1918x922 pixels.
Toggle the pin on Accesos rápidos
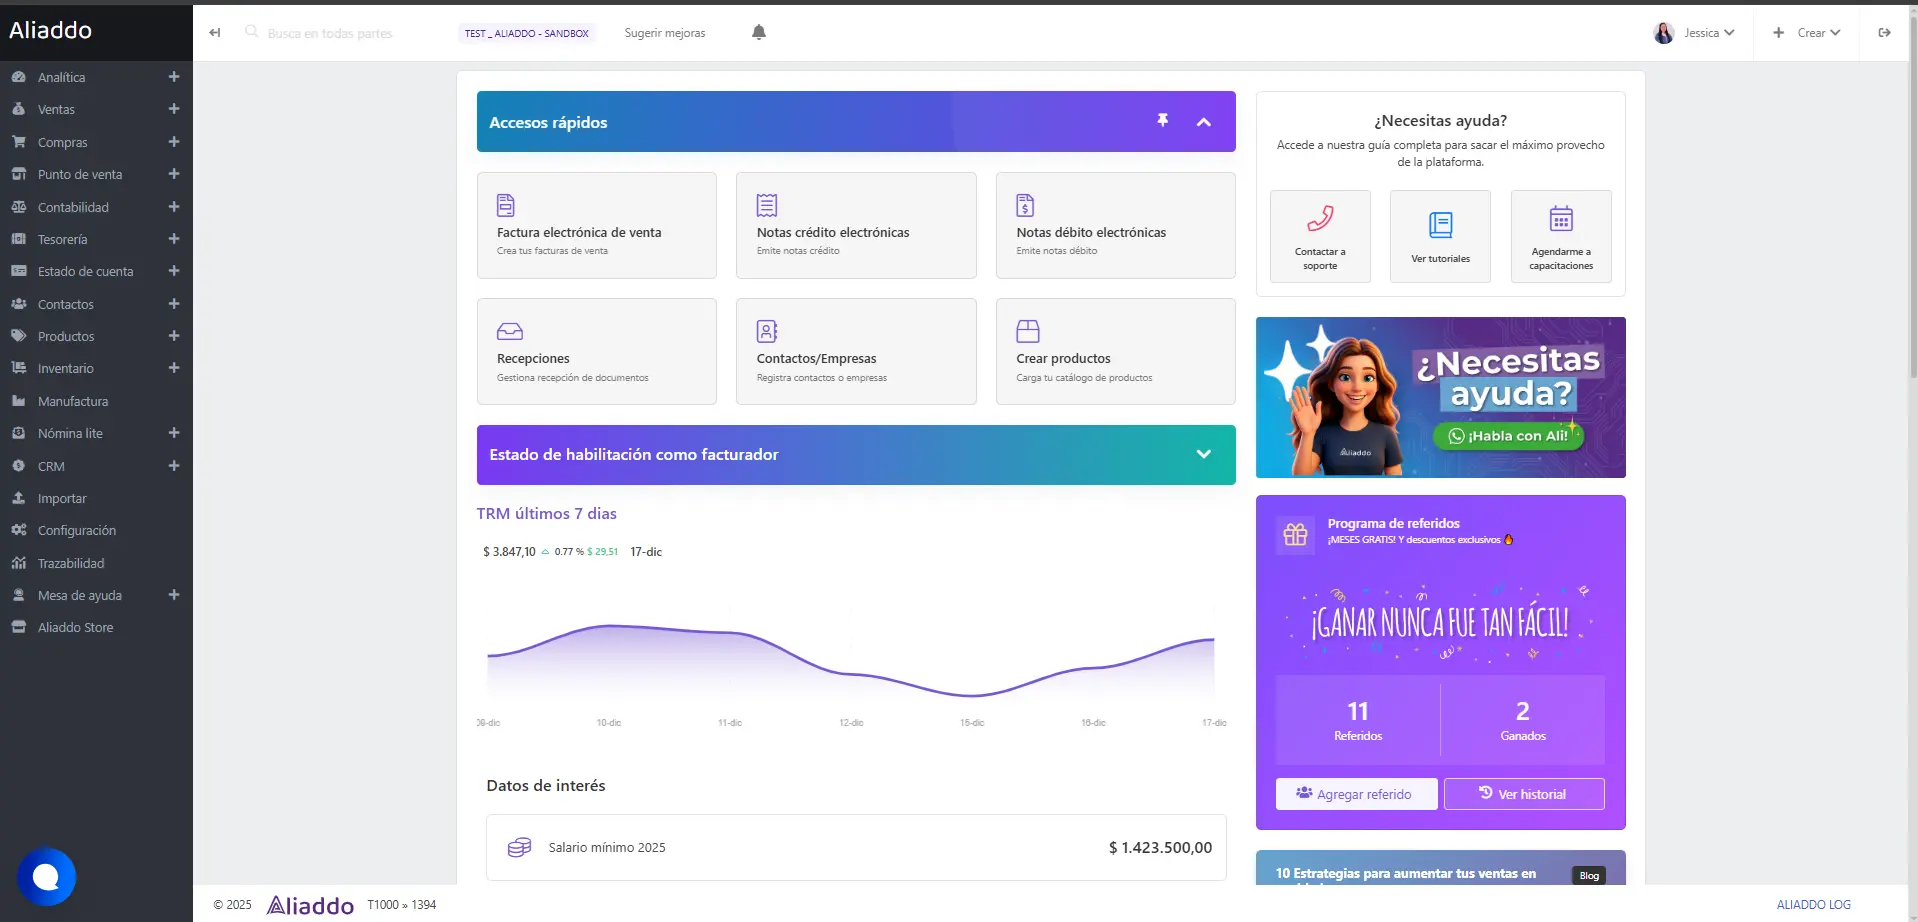point(1162,121)
